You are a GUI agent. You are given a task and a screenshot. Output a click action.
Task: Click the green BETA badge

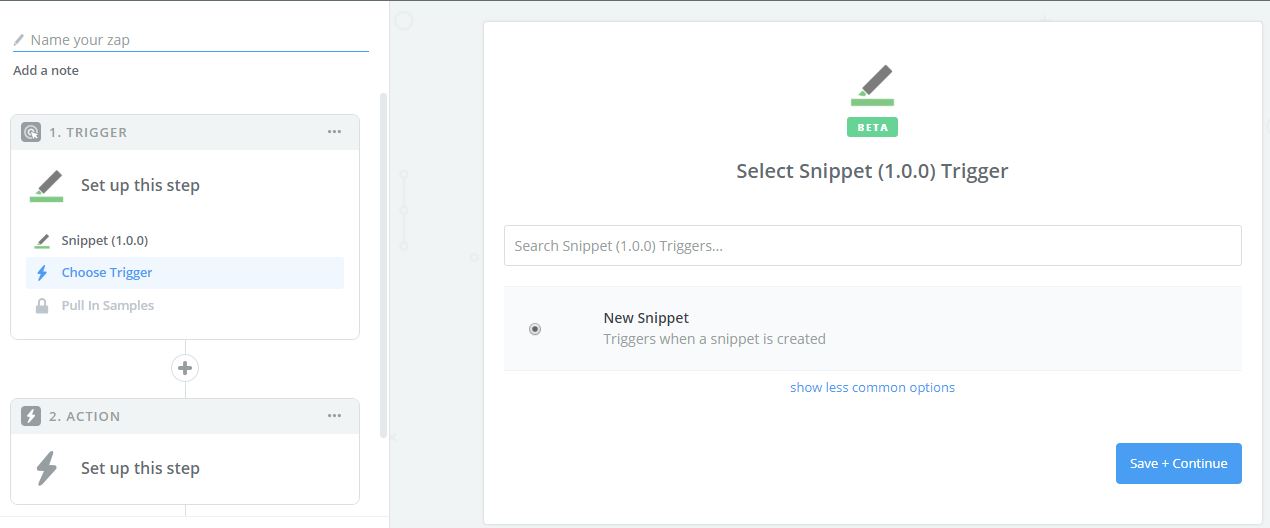click(x=872, y=128)
